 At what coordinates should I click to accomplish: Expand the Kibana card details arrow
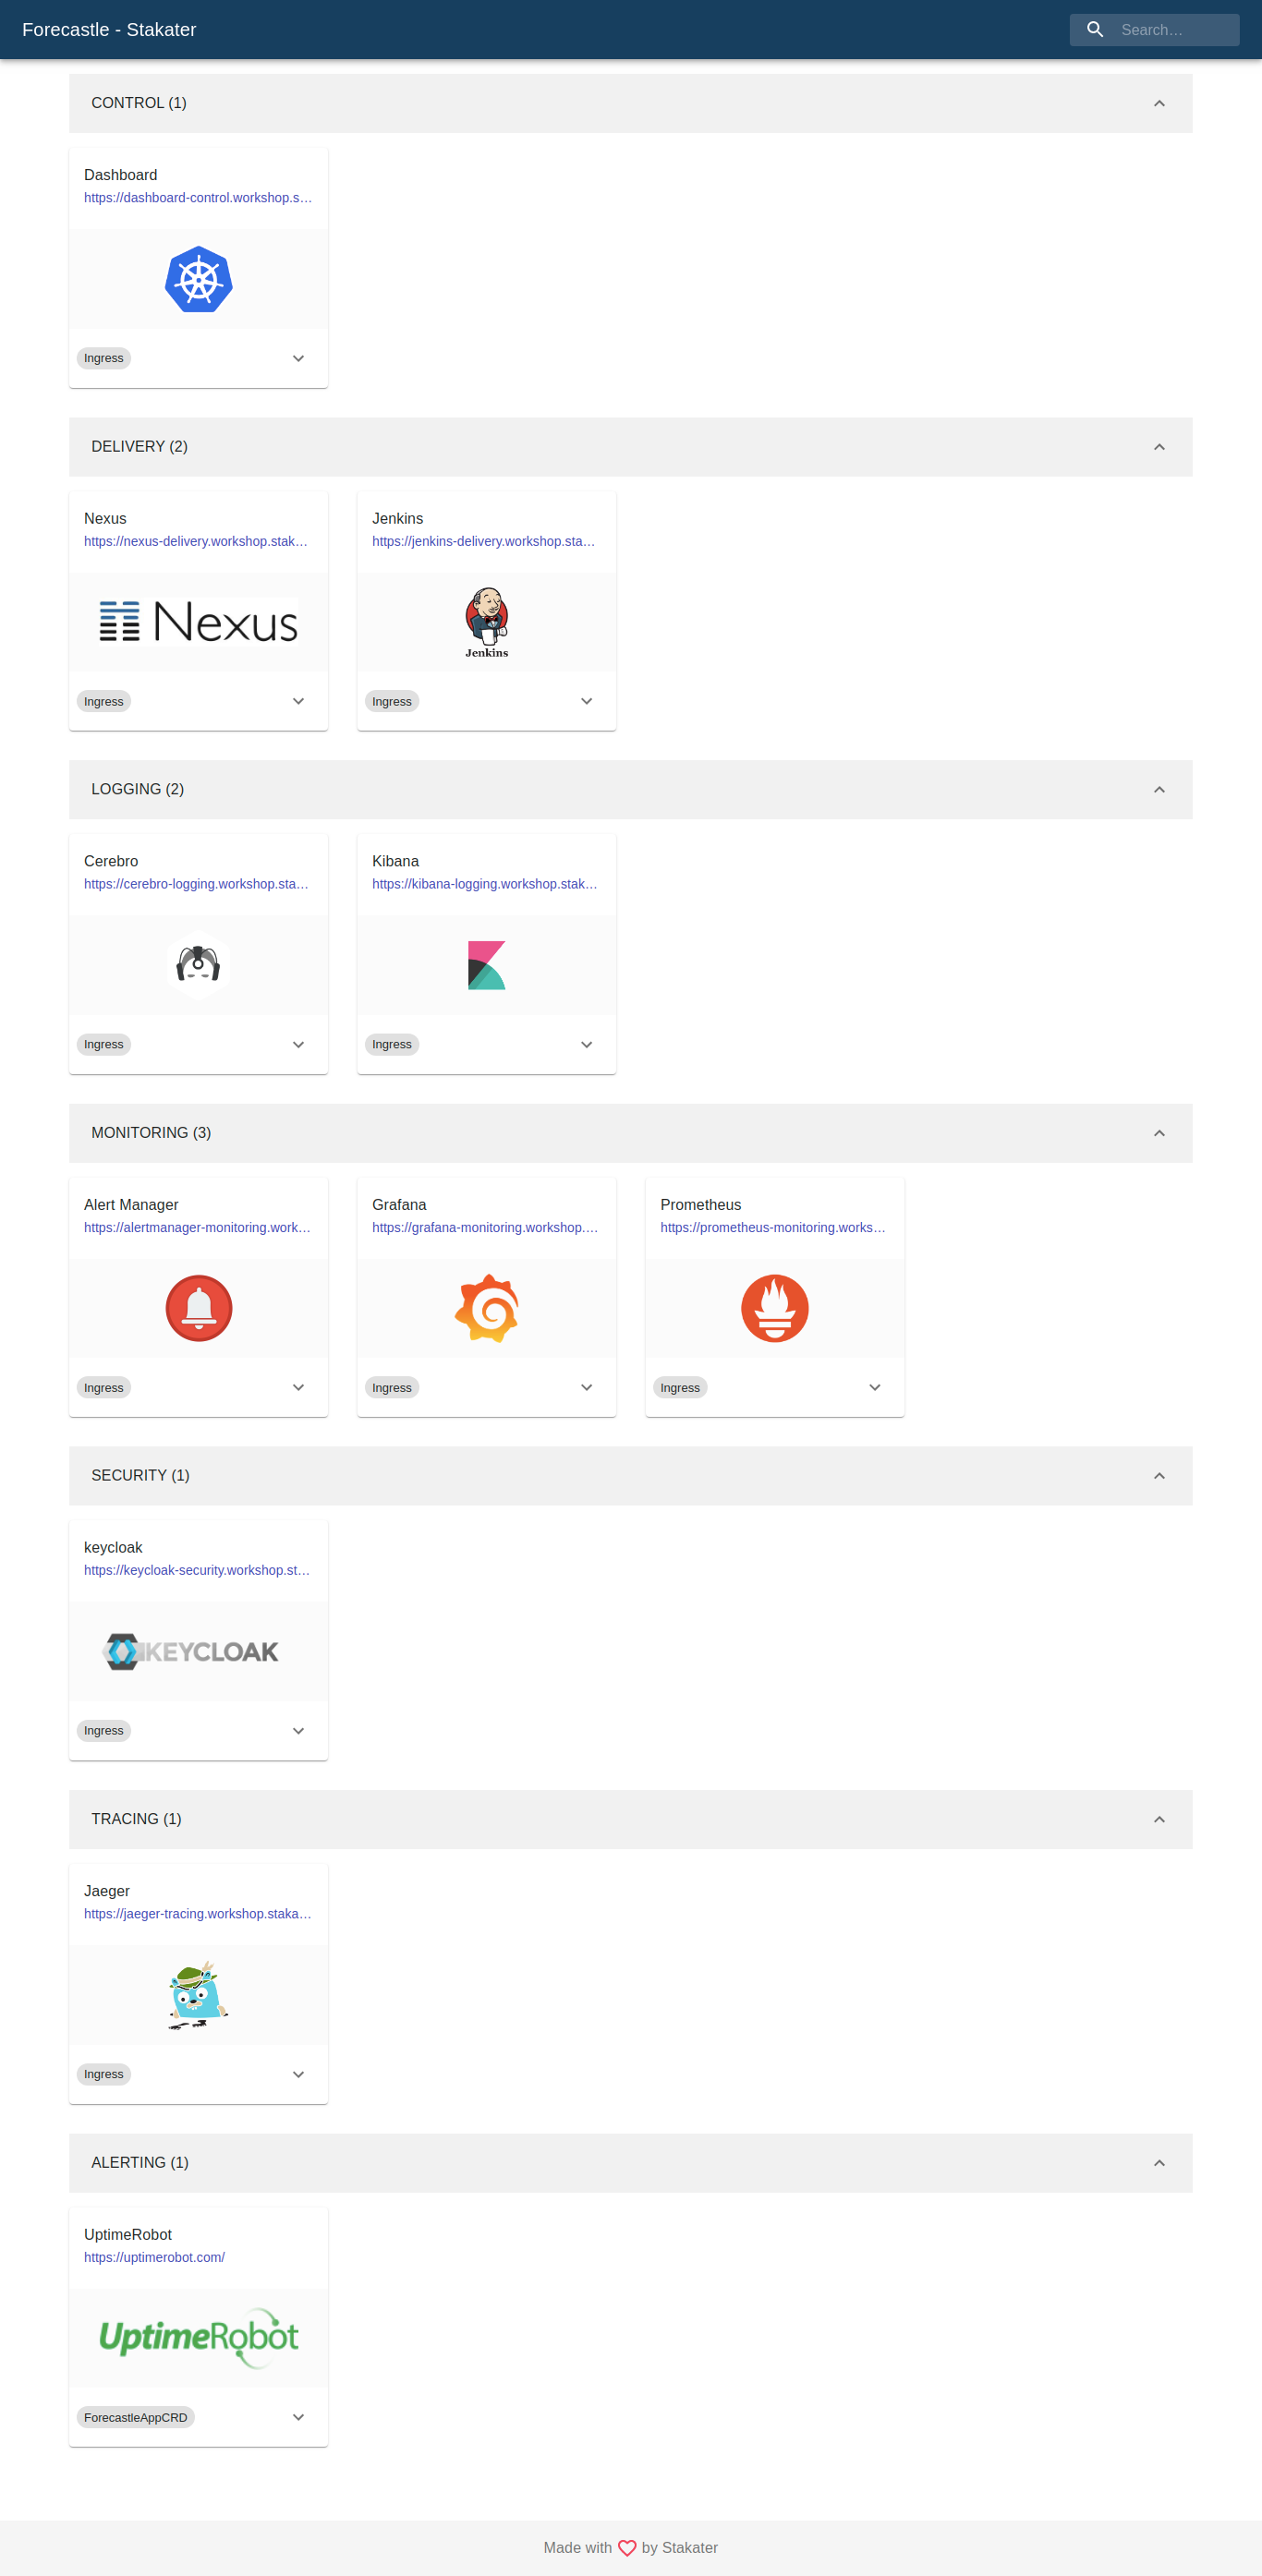pos(586,1044)
